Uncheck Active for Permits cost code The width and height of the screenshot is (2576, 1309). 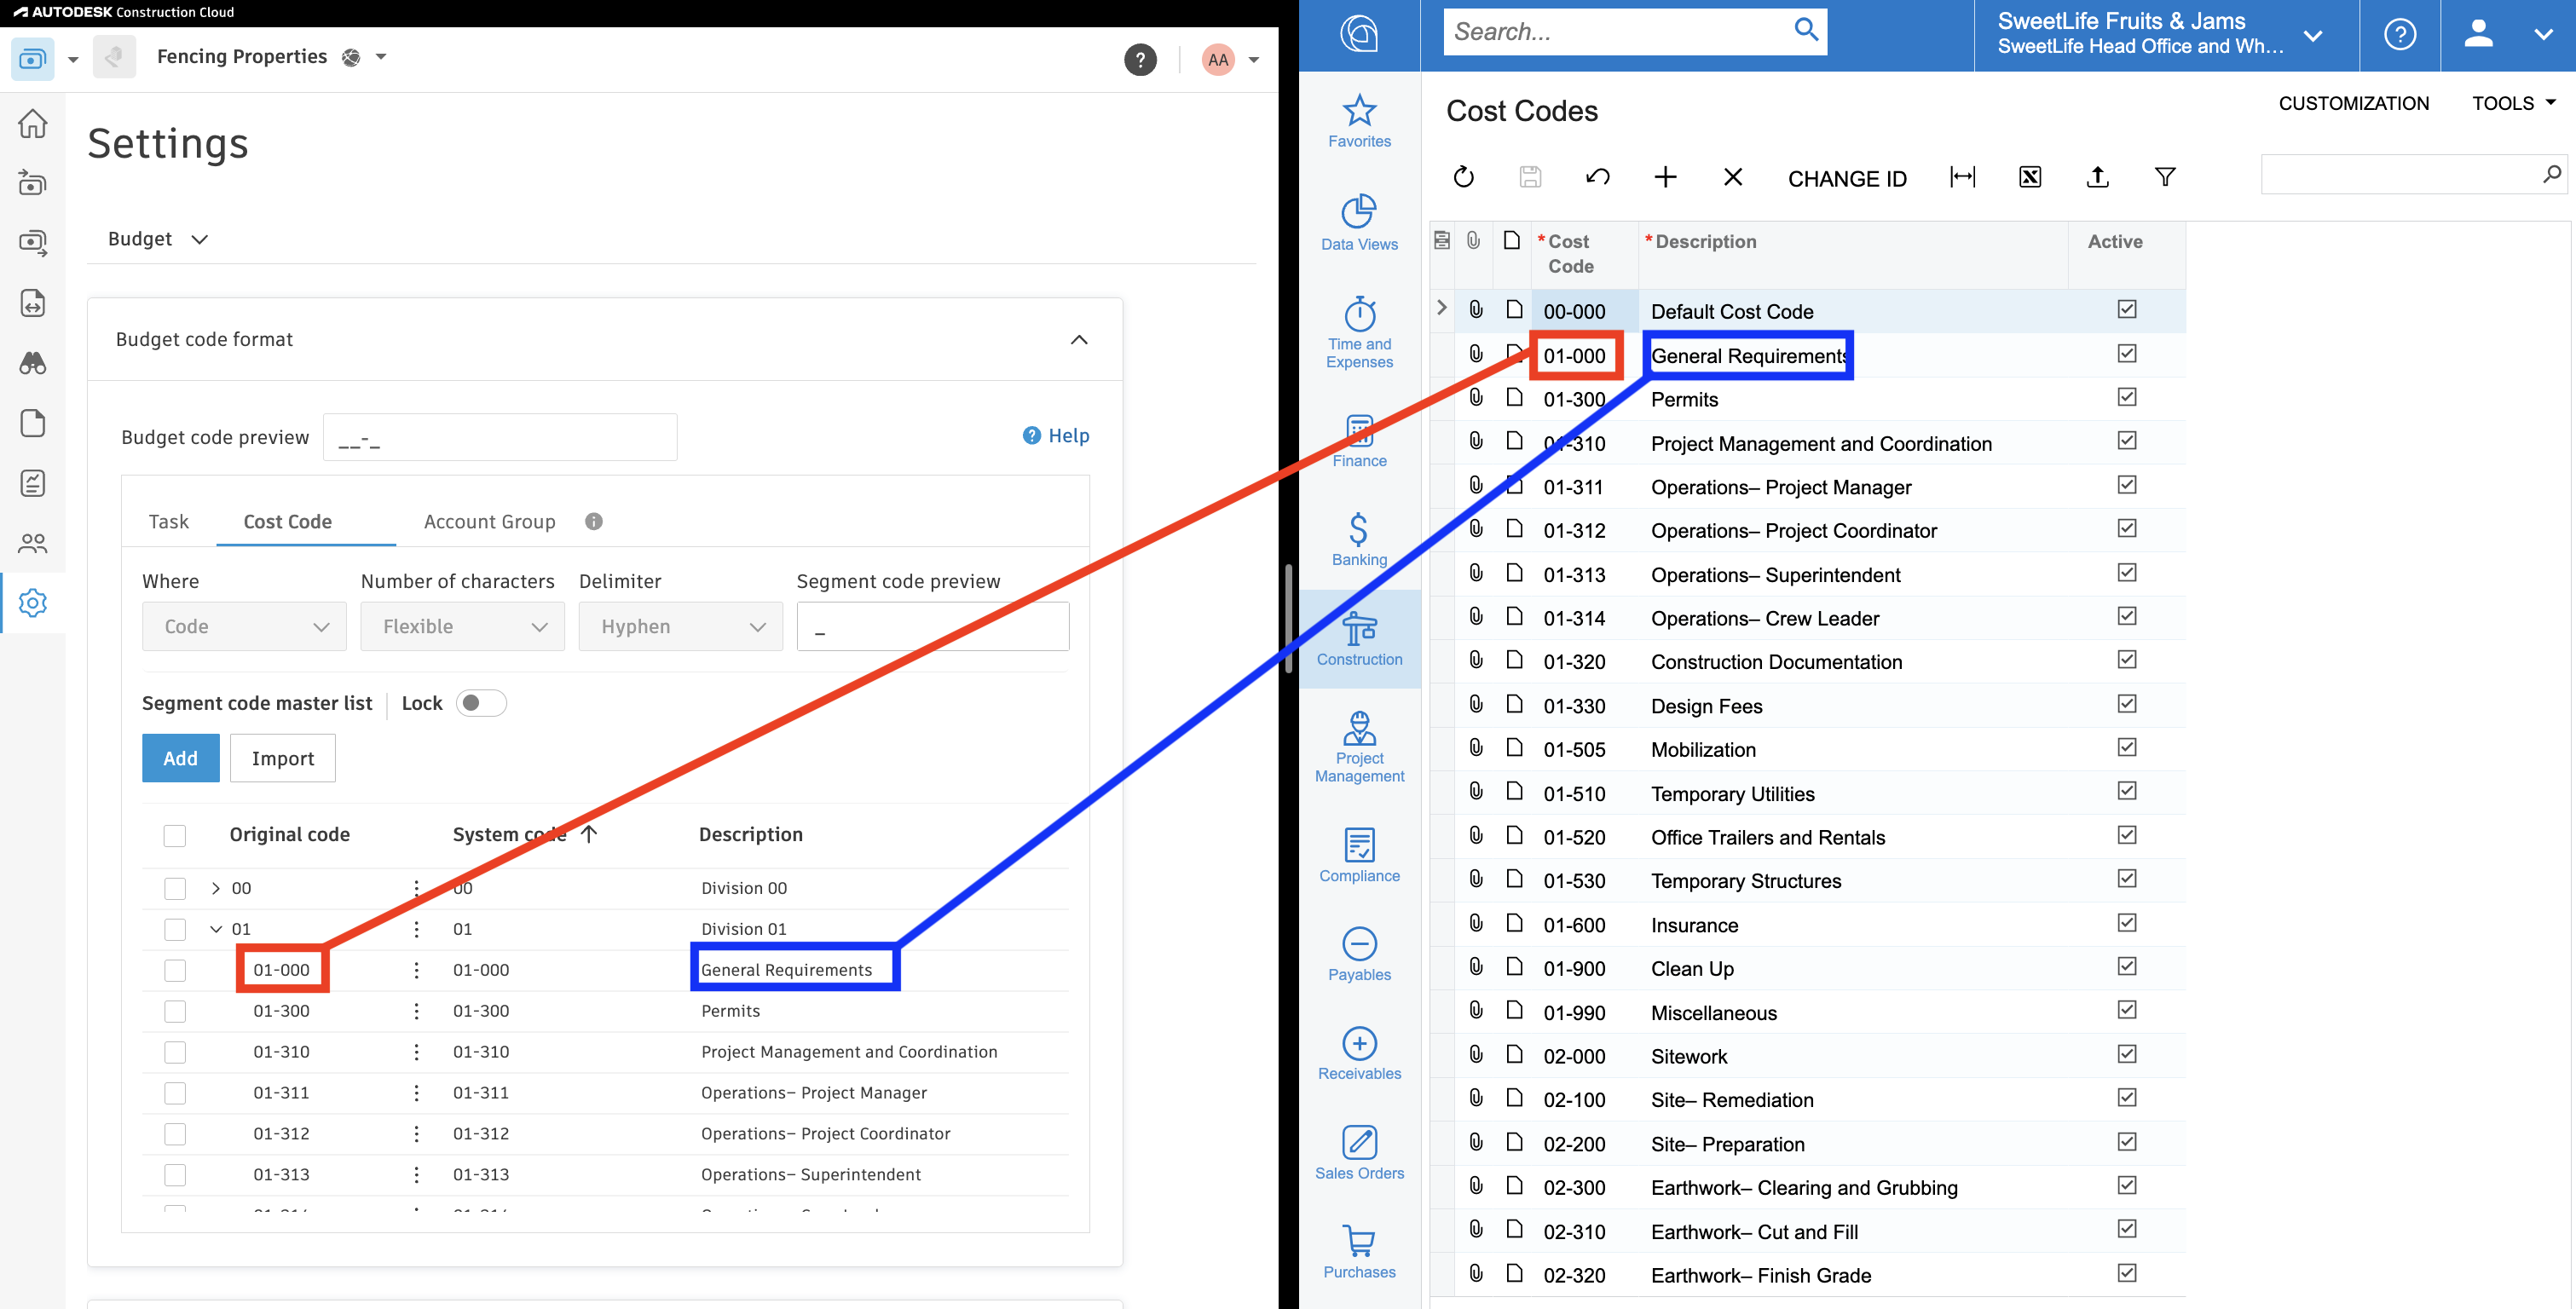click(2126, 397)
